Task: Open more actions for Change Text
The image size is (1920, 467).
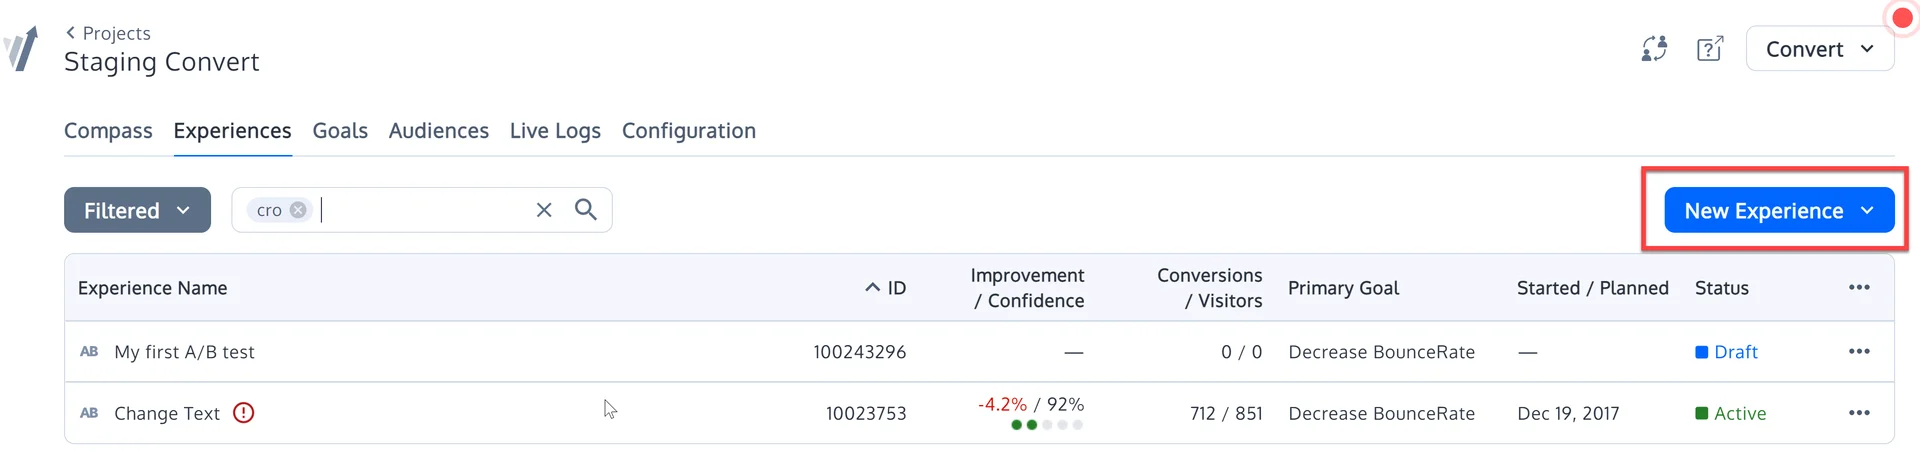Action: click(1859, 412)
